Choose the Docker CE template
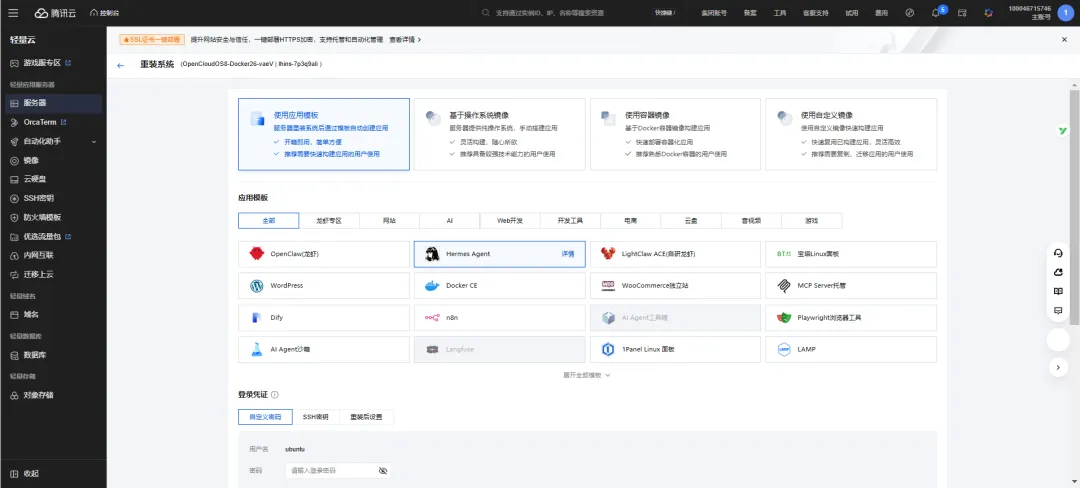Viewport: 1080px width, 488px height. point(500,286)
